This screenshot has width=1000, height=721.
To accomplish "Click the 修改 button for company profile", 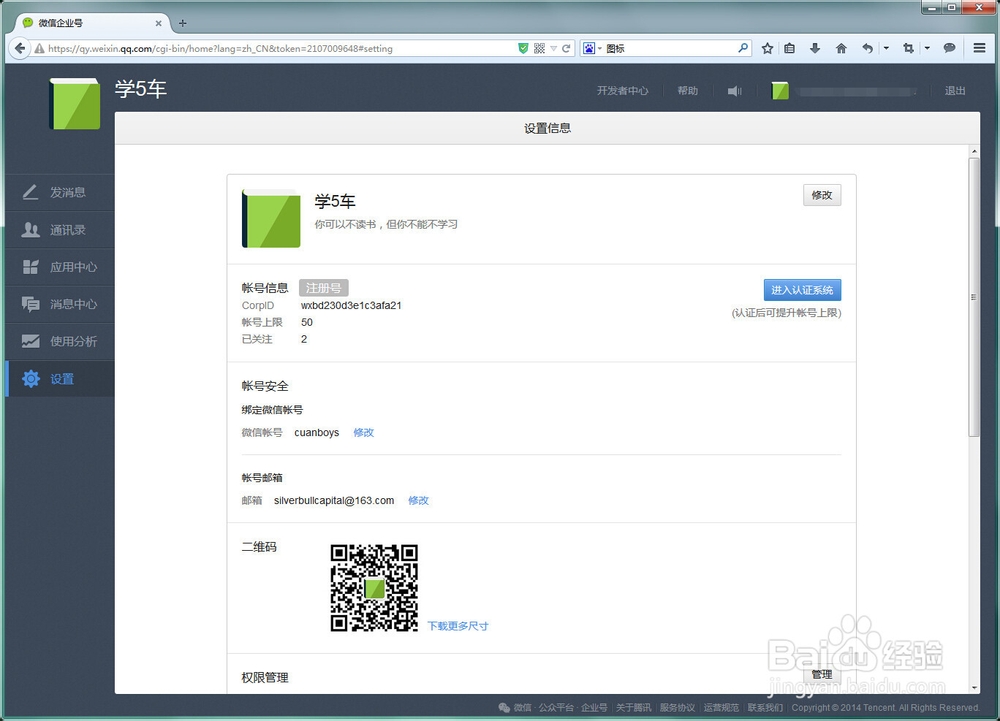I will (x=821, y=195).
